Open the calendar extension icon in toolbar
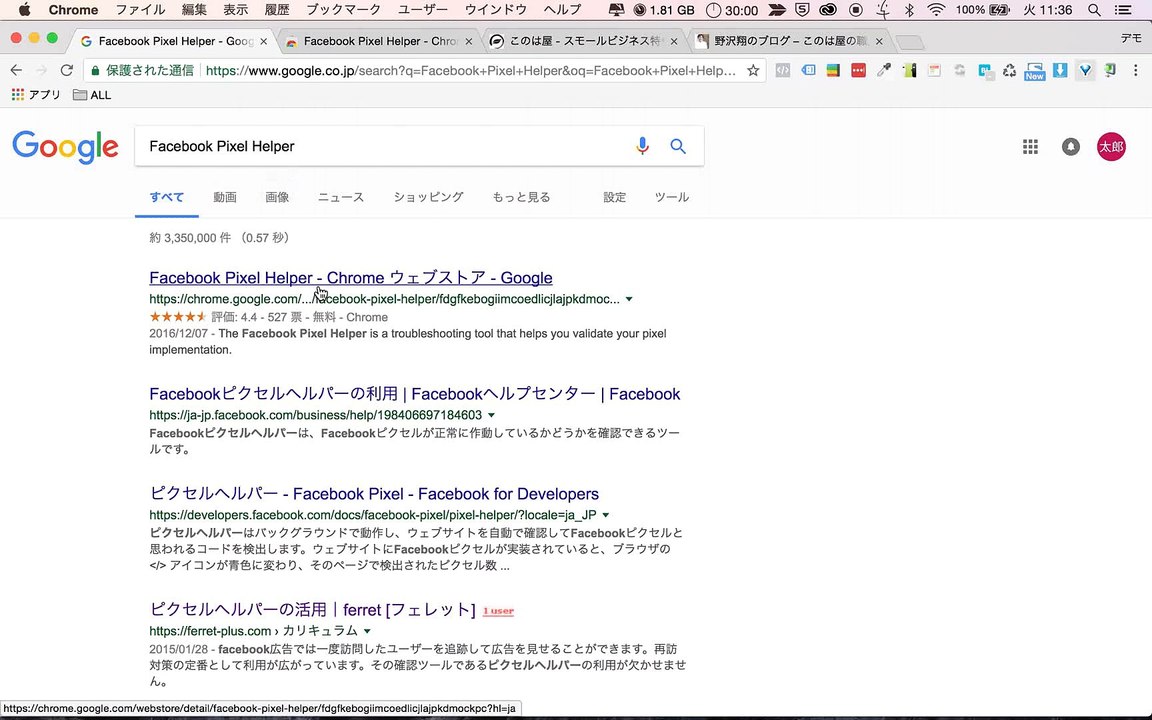 [x=935, y=71]
